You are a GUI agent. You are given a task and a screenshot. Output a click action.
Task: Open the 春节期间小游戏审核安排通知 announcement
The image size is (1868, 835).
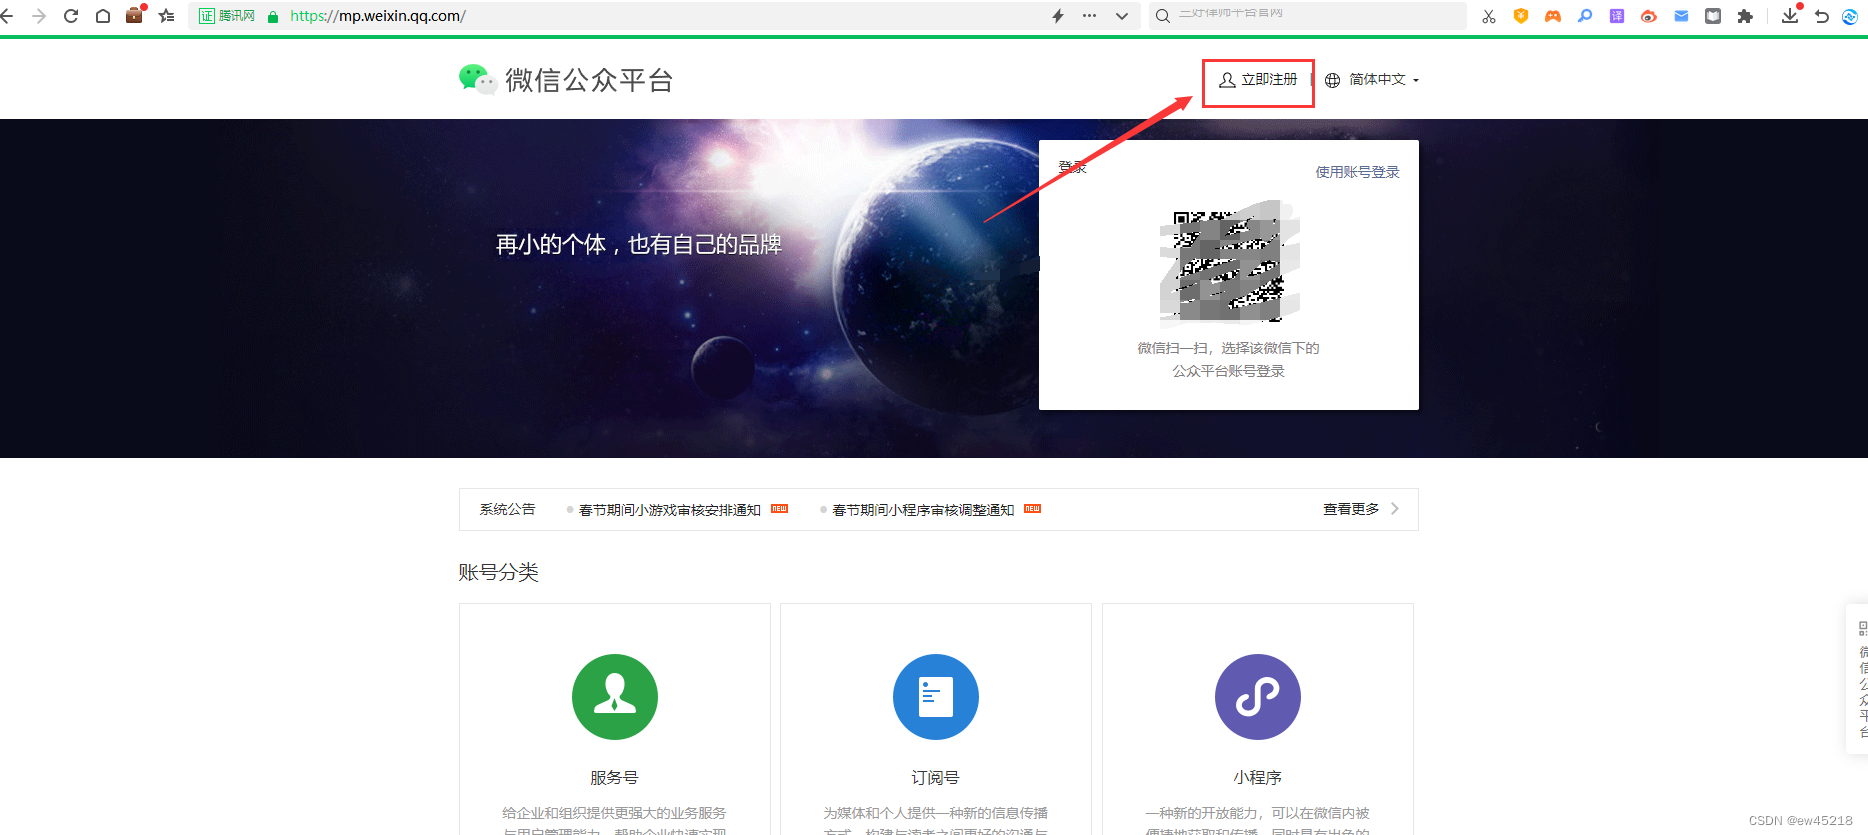pos(670,510)
